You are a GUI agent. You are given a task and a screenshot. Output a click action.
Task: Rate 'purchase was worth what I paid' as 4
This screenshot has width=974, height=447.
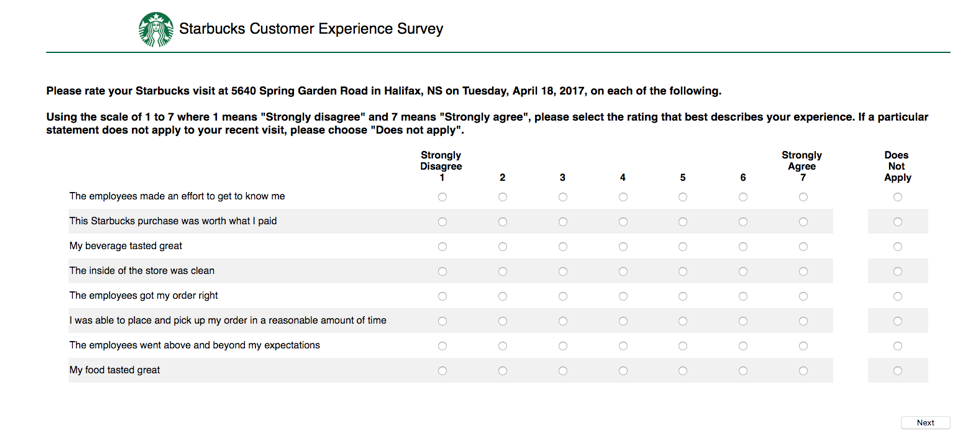(x=623, y=222)
